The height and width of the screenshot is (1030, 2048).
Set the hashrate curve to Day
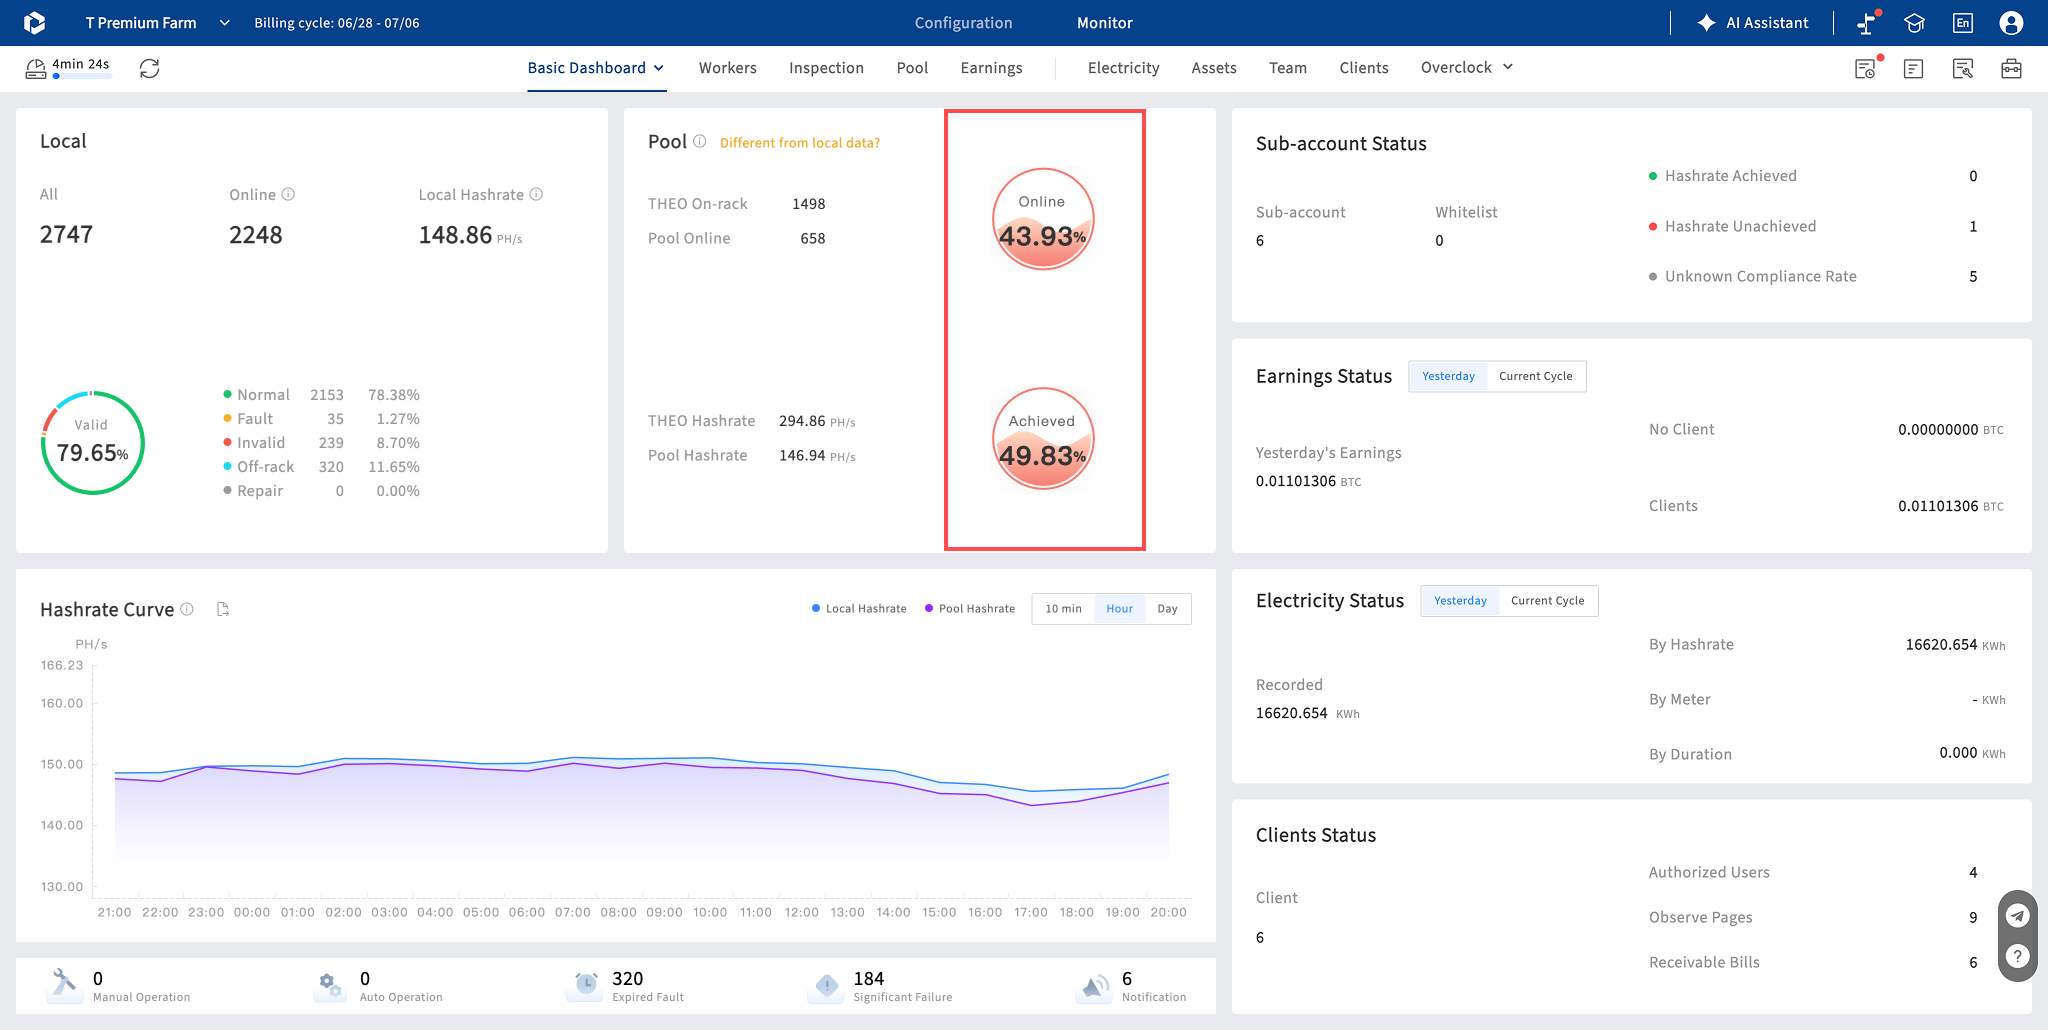coord(1167,608)
